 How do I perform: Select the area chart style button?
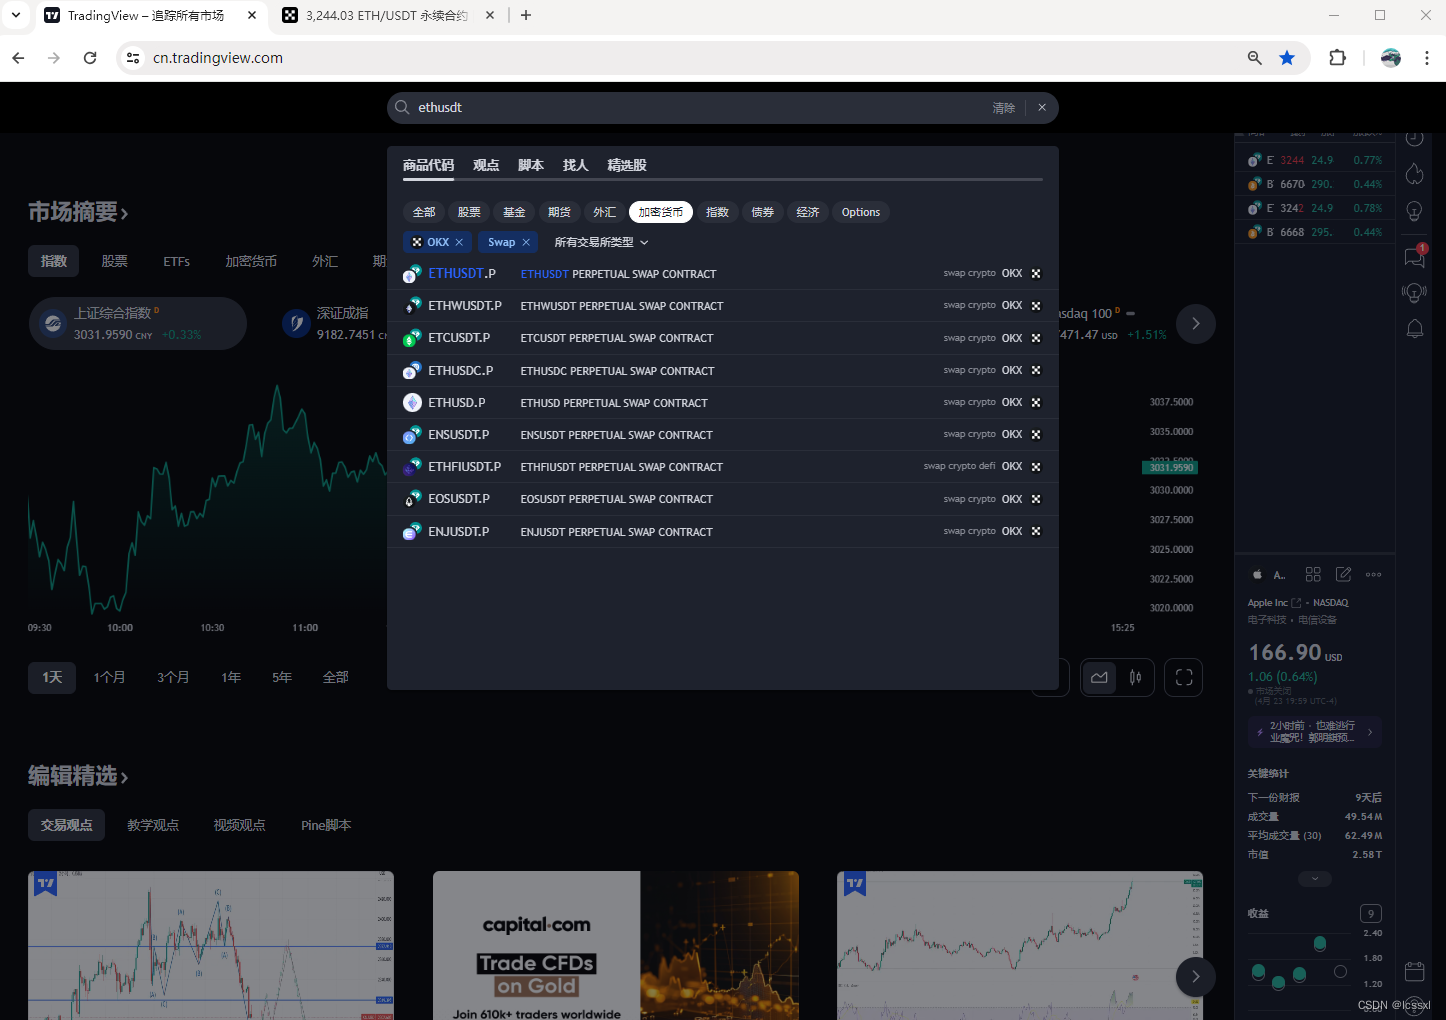(1099, 677)
